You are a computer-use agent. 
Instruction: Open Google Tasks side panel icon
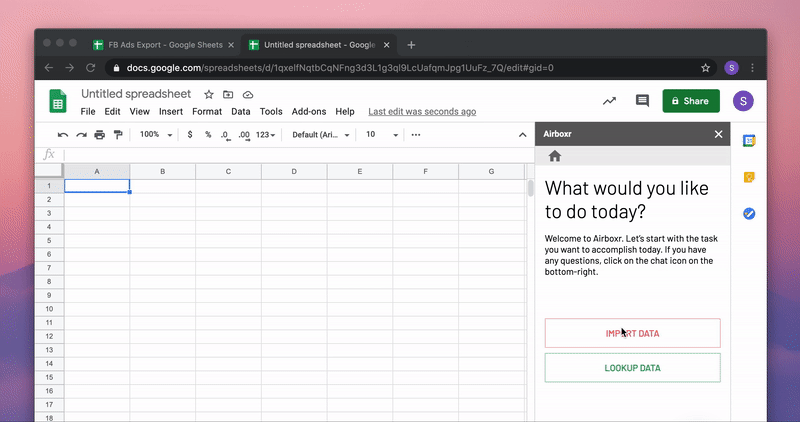tap(748, 213)
